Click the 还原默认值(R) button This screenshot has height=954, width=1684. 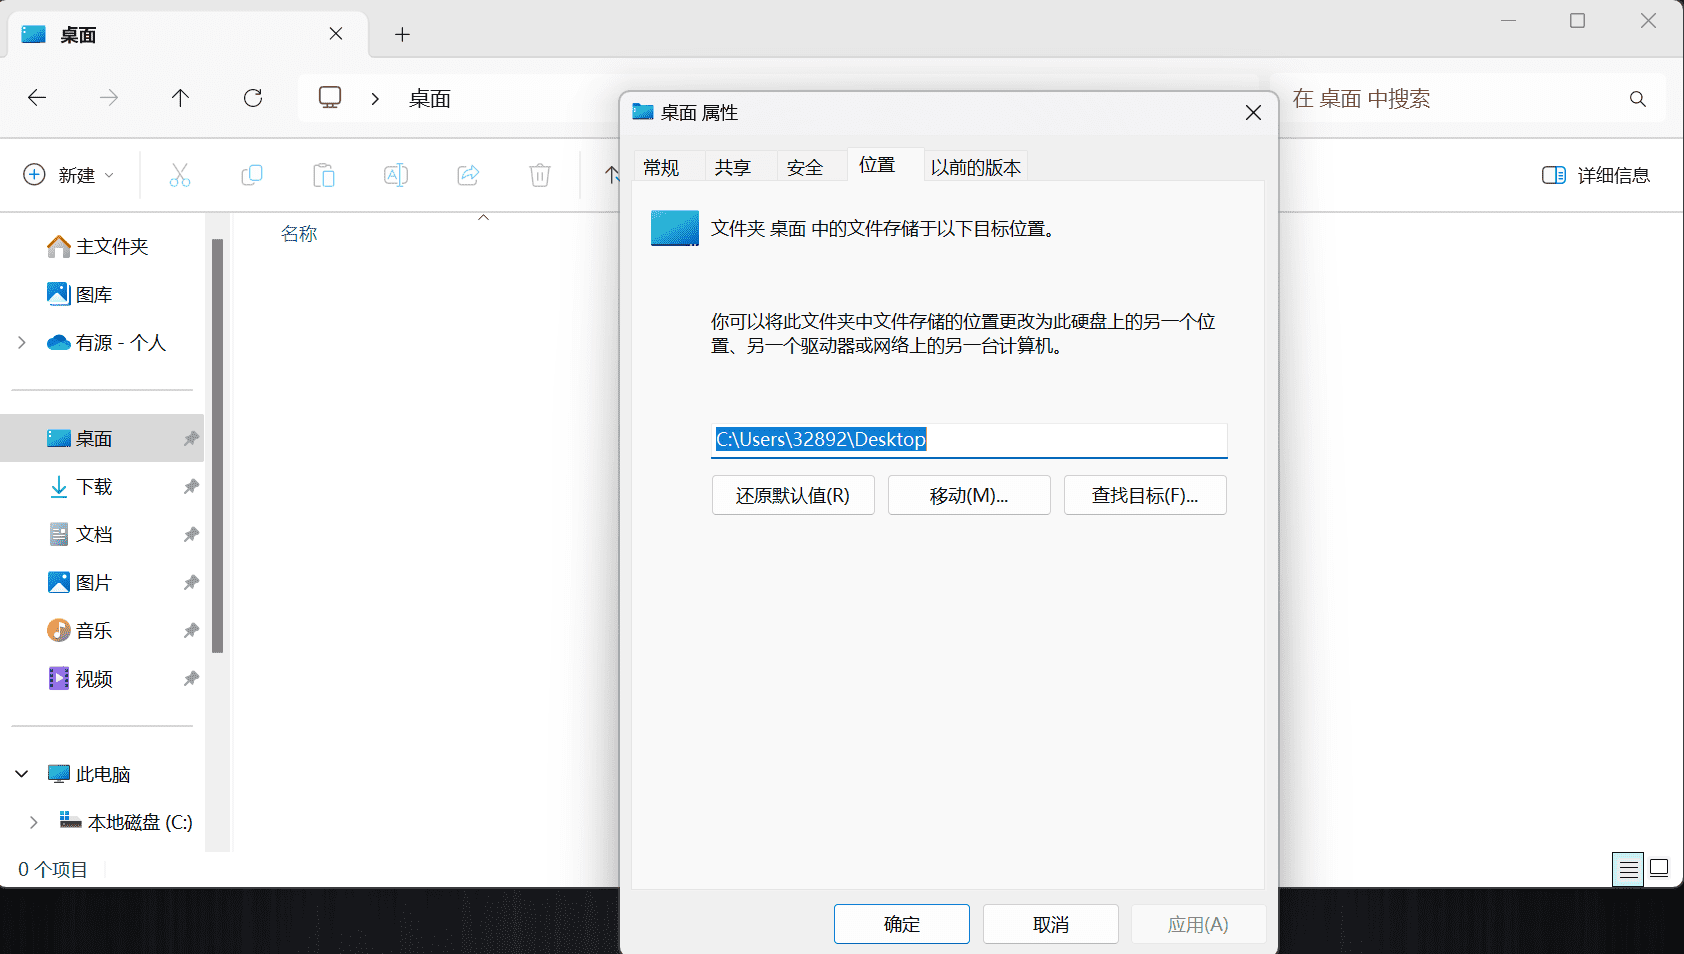coord(793,495)
